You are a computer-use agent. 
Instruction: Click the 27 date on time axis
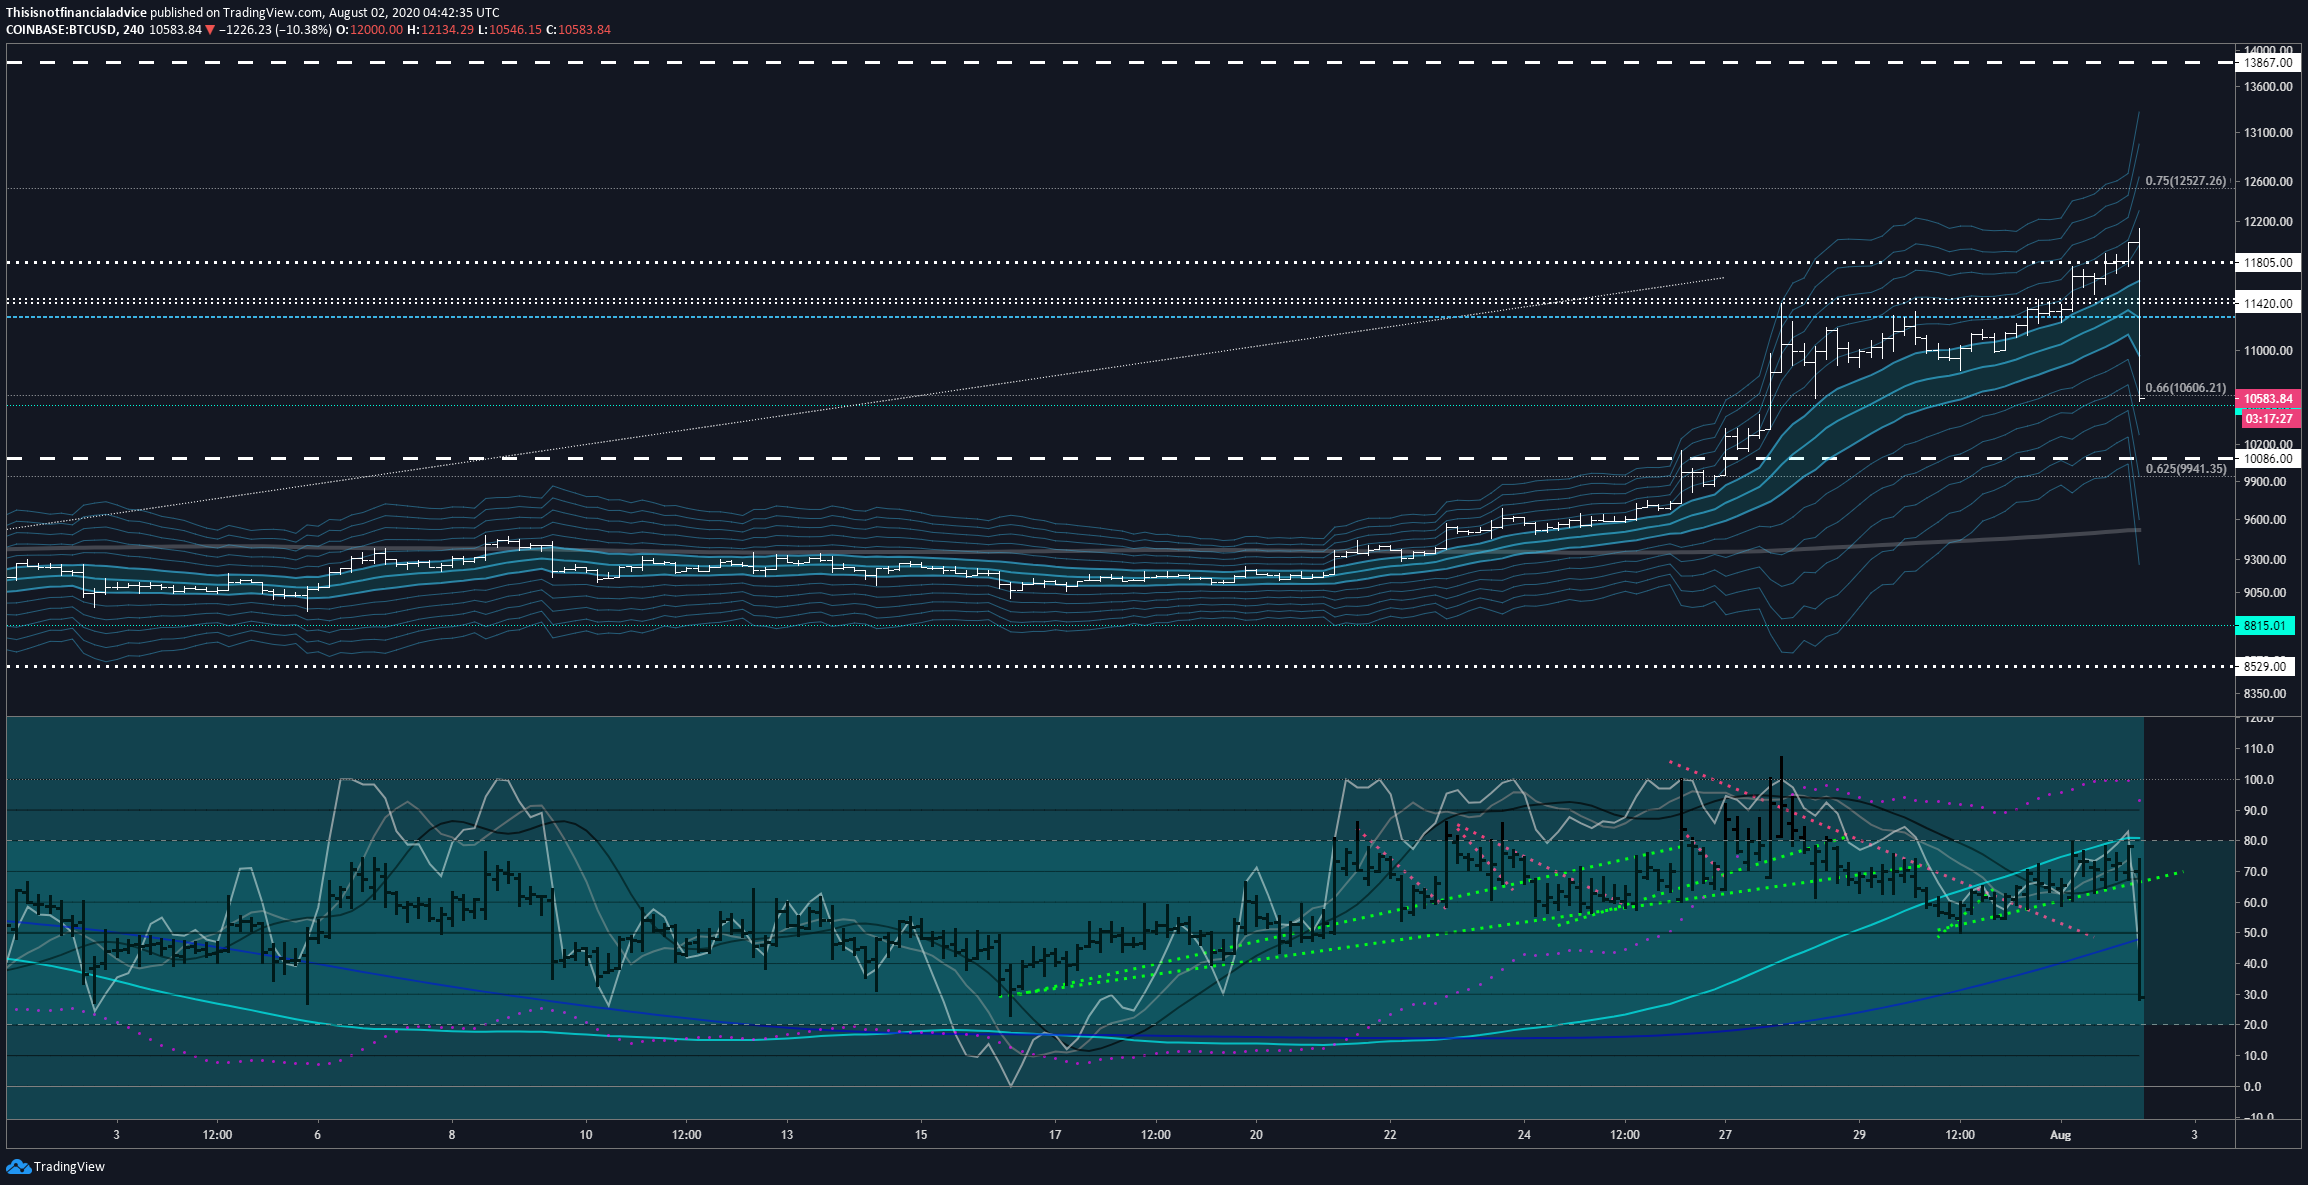click(1725, 1135)
